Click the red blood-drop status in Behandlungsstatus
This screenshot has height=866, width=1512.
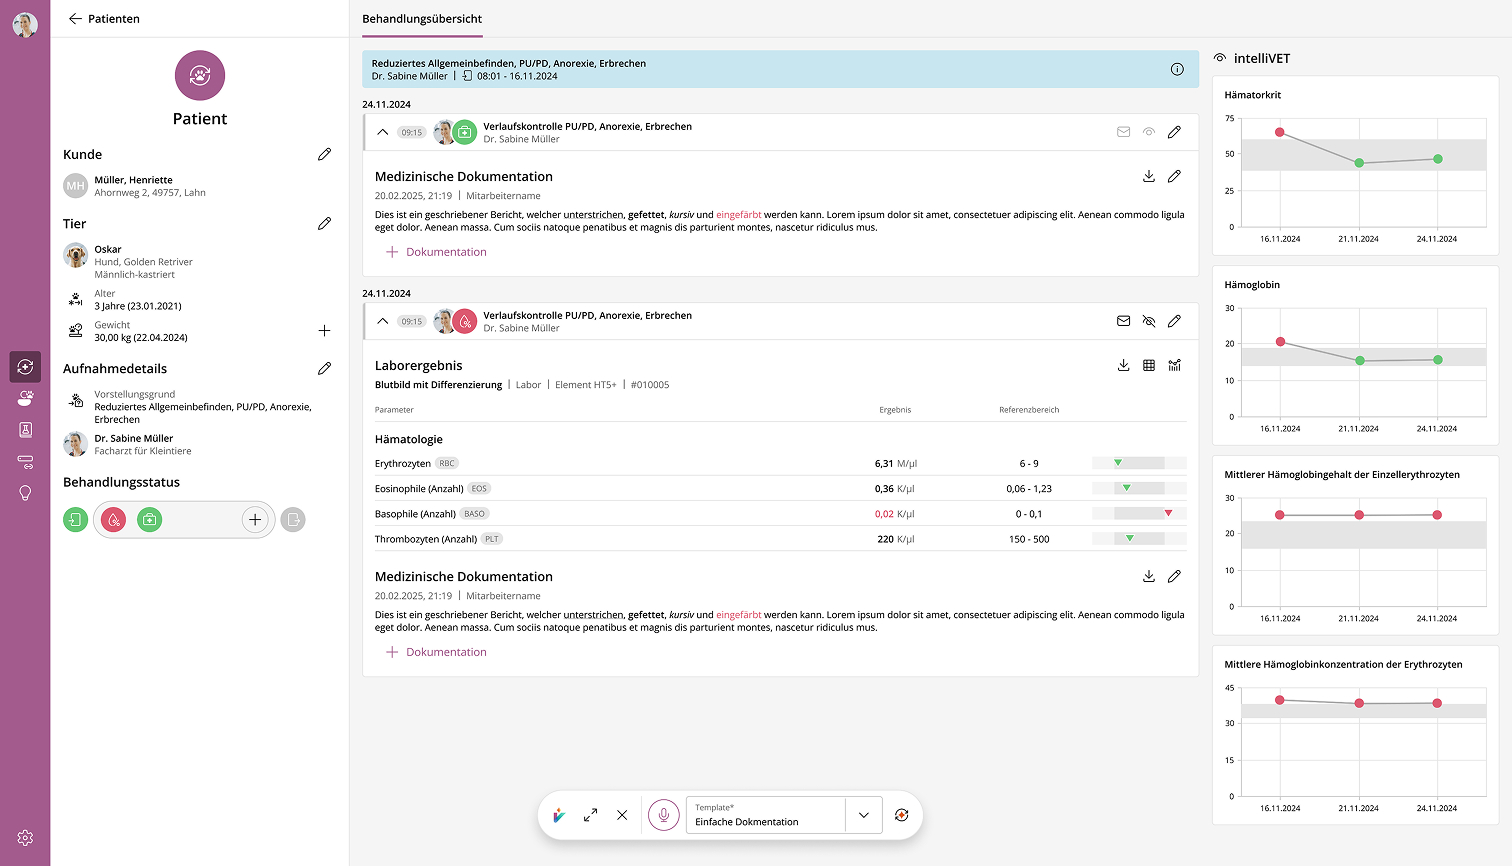(113, 520)
